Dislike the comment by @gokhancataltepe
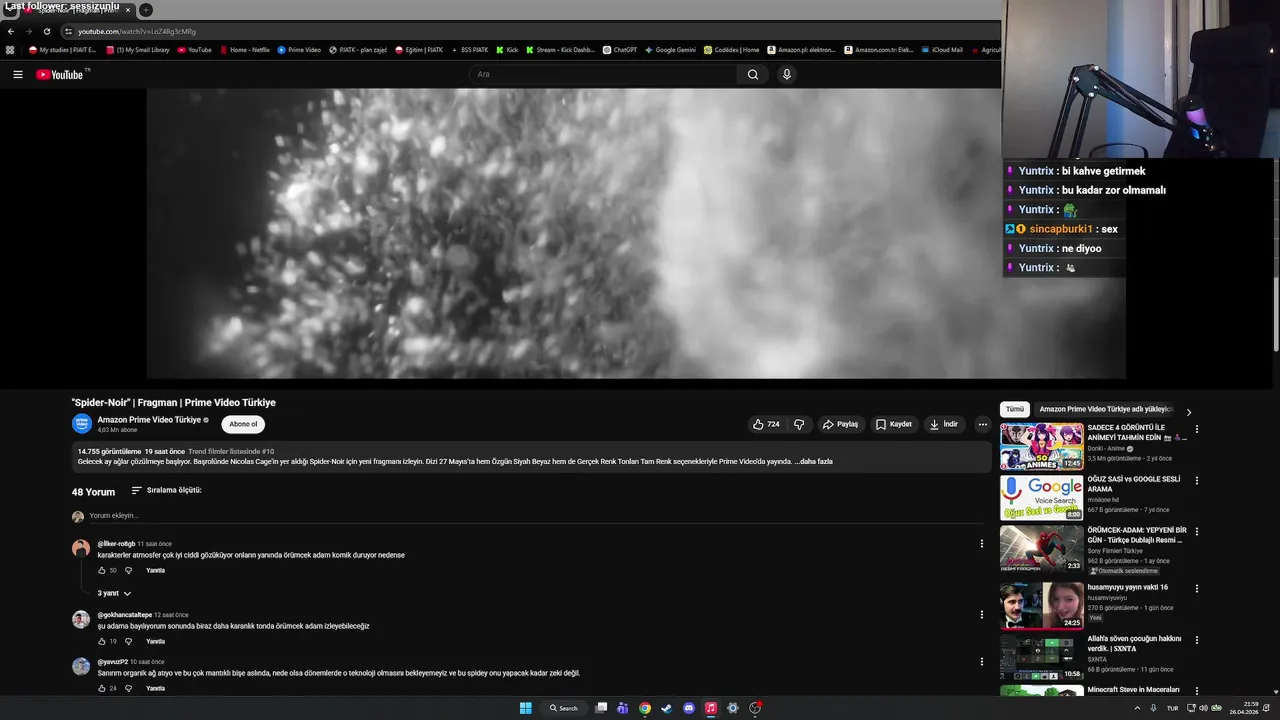Screen dimensions: 1280x720 [x=128, y=641]
